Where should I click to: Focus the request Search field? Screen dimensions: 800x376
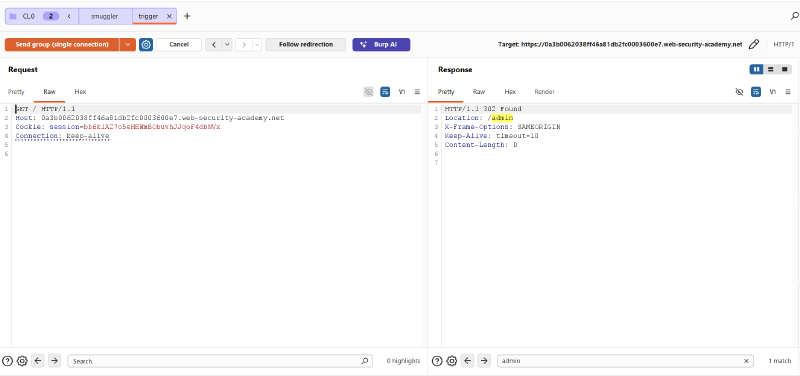point(220,361)
